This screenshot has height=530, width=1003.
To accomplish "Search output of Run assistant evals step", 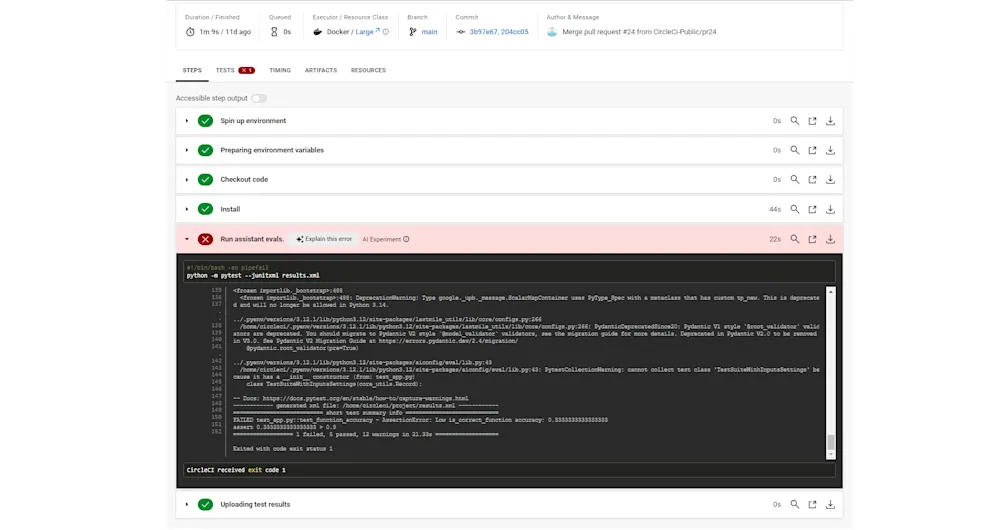I will 794,239.
